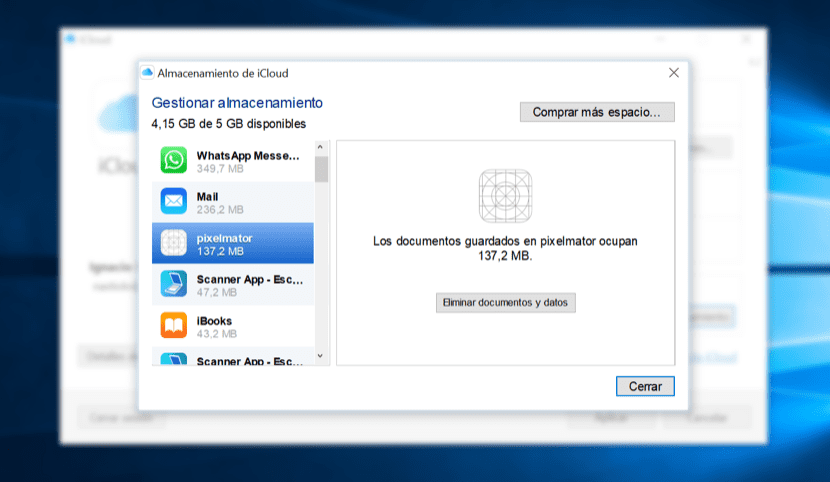Click the pixelmator placeholder icon in list
The image size is (830, 482).
(x=174, y=243)
